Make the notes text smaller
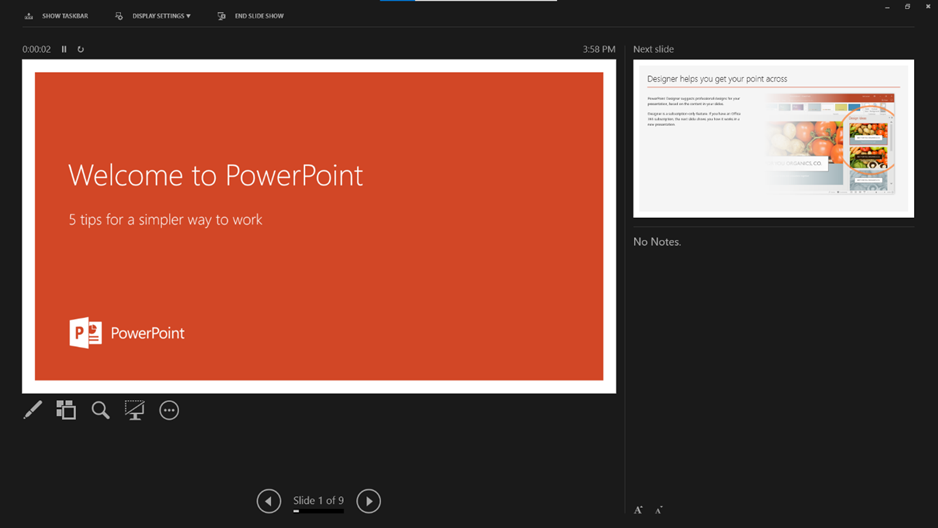 tap(658, 510)
